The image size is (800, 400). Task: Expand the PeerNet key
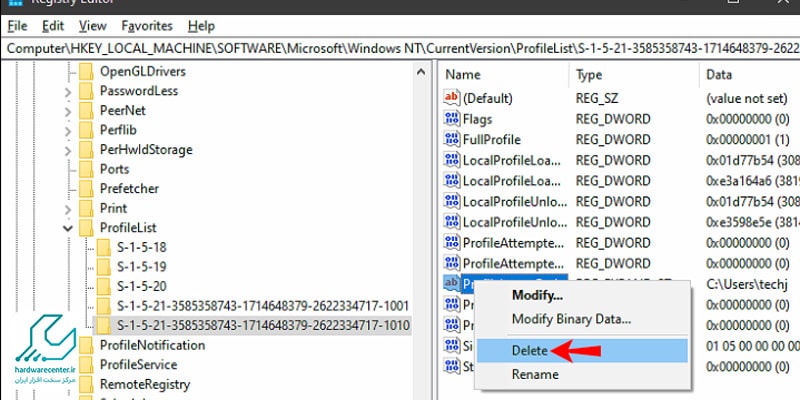[x=68, y=111]
